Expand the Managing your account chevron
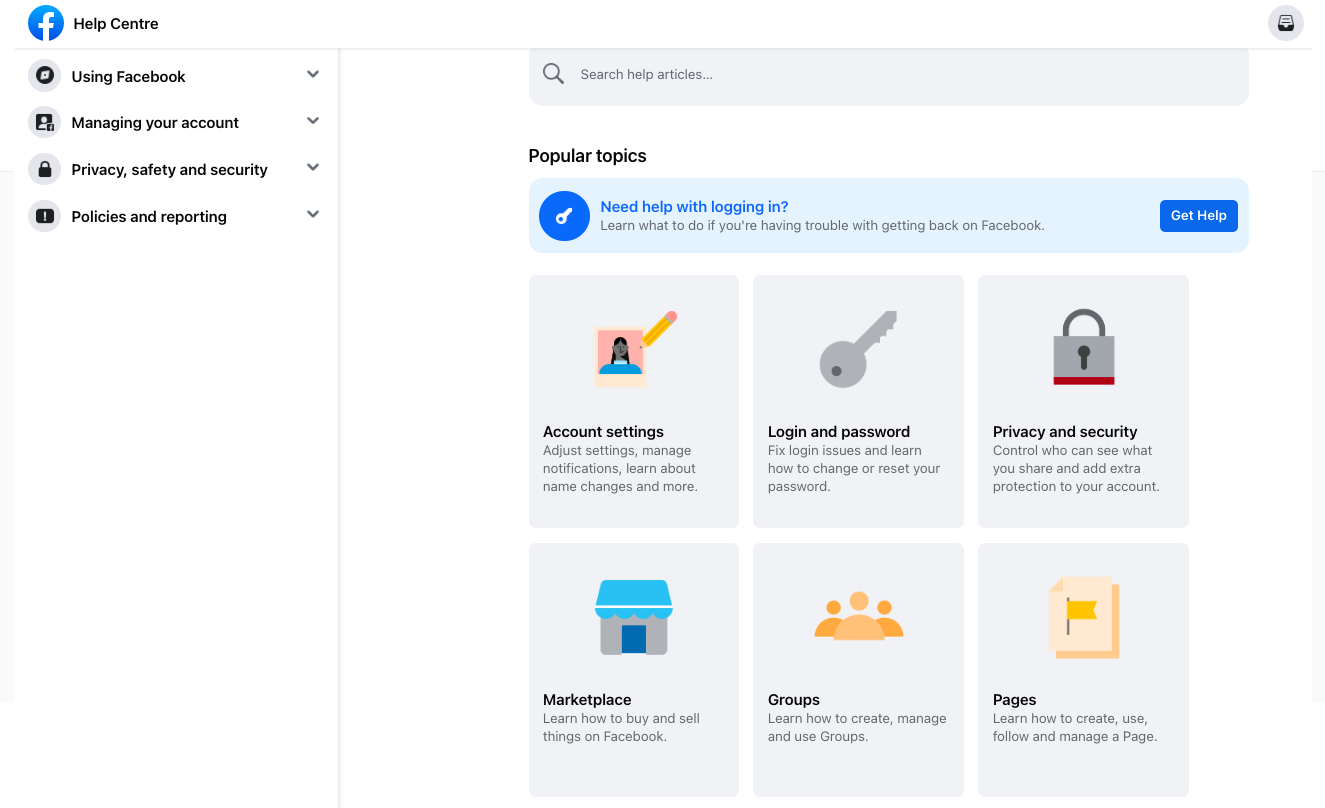 click(x=313, y=121)
